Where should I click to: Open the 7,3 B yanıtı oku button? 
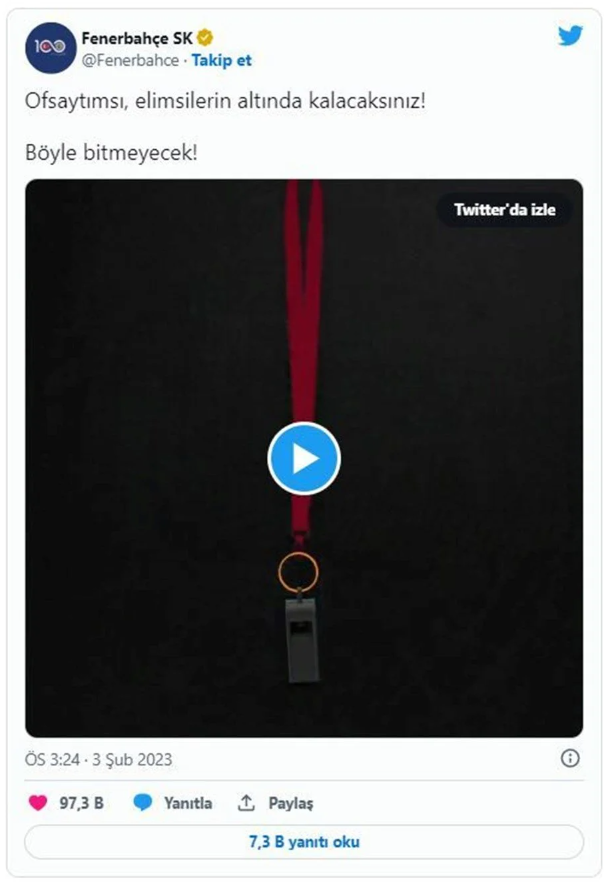point(304,842)
